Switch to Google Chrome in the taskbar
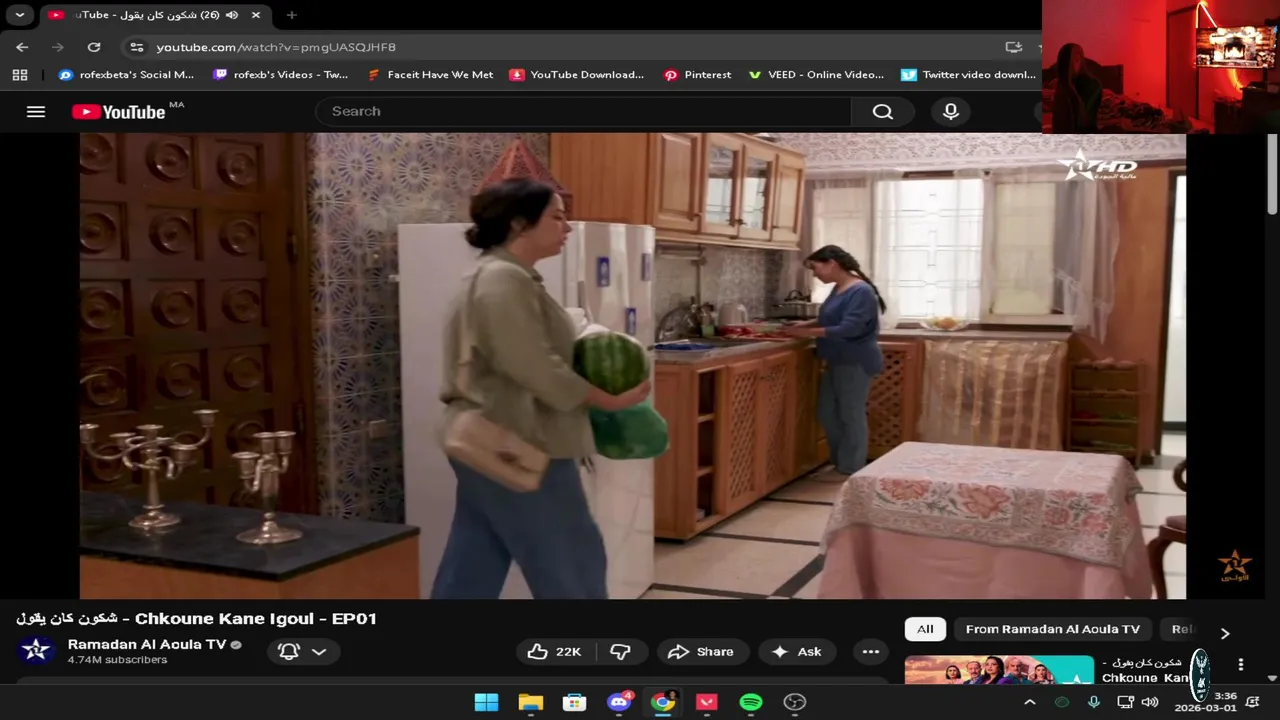1280x720 pixels. (x=663, y=702)
